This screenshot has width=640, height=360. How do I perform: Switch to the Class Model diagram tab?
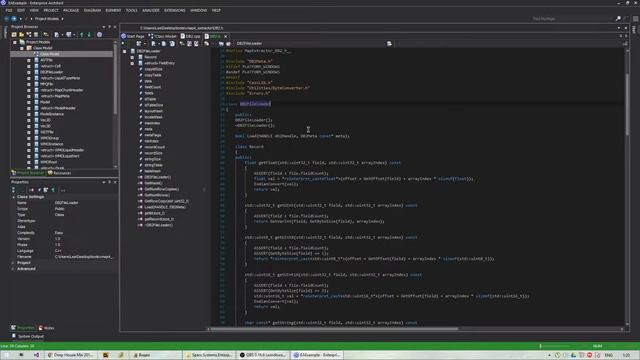(162, 36)
